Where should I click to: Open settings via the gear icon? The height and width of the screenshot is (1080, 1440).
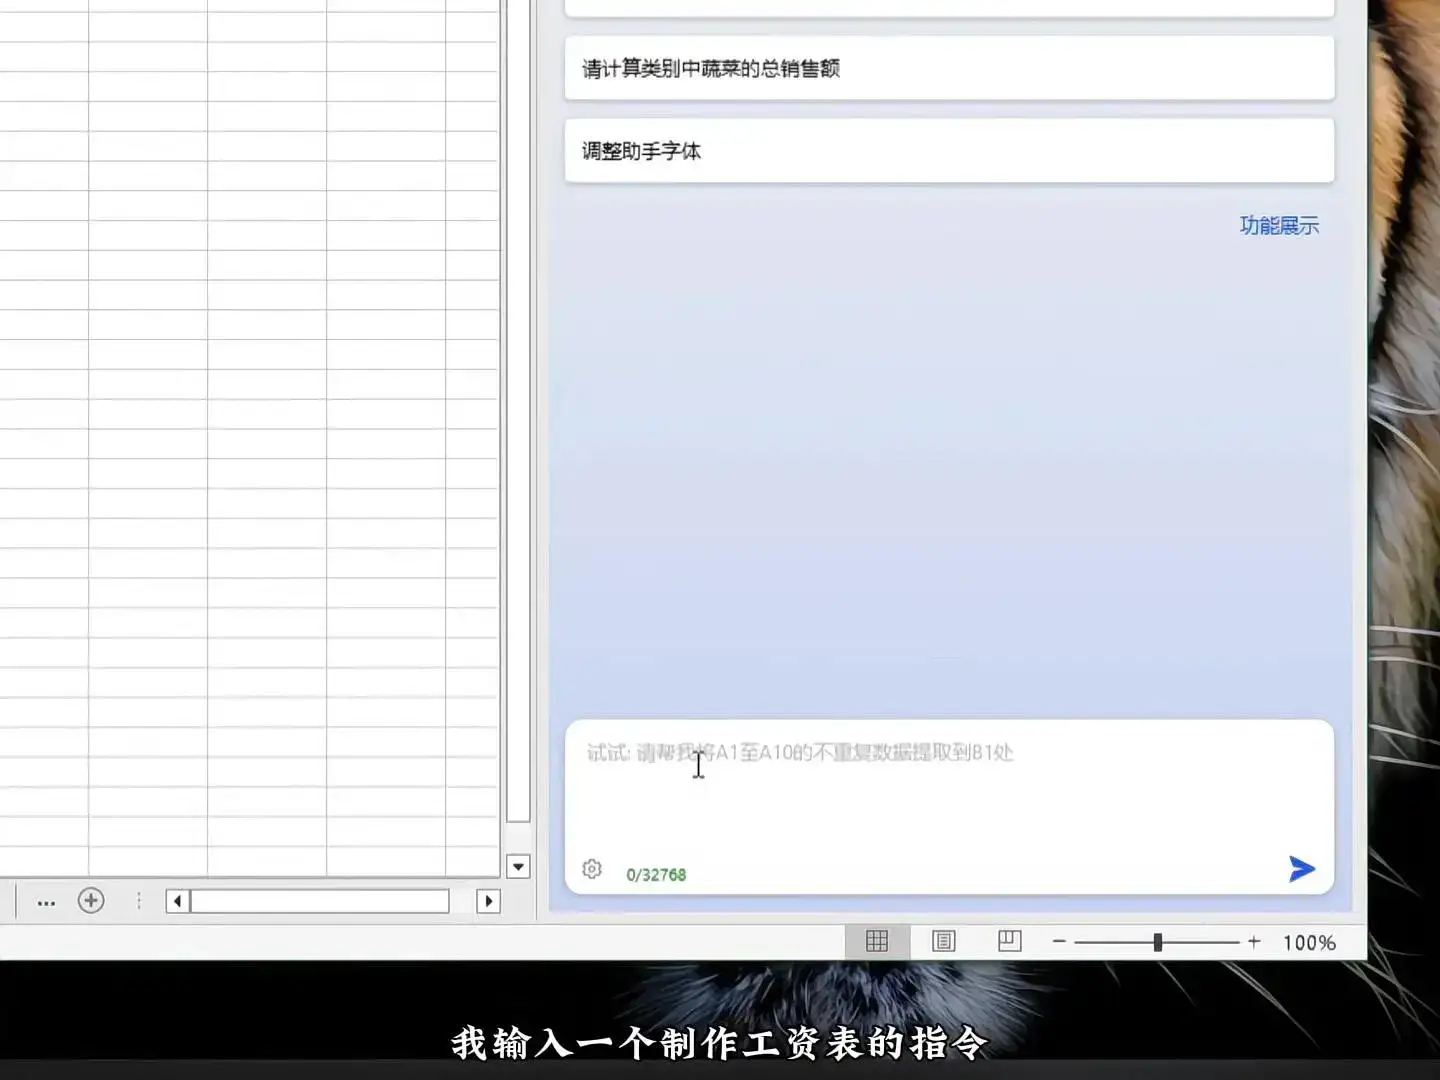pos(592,869)
